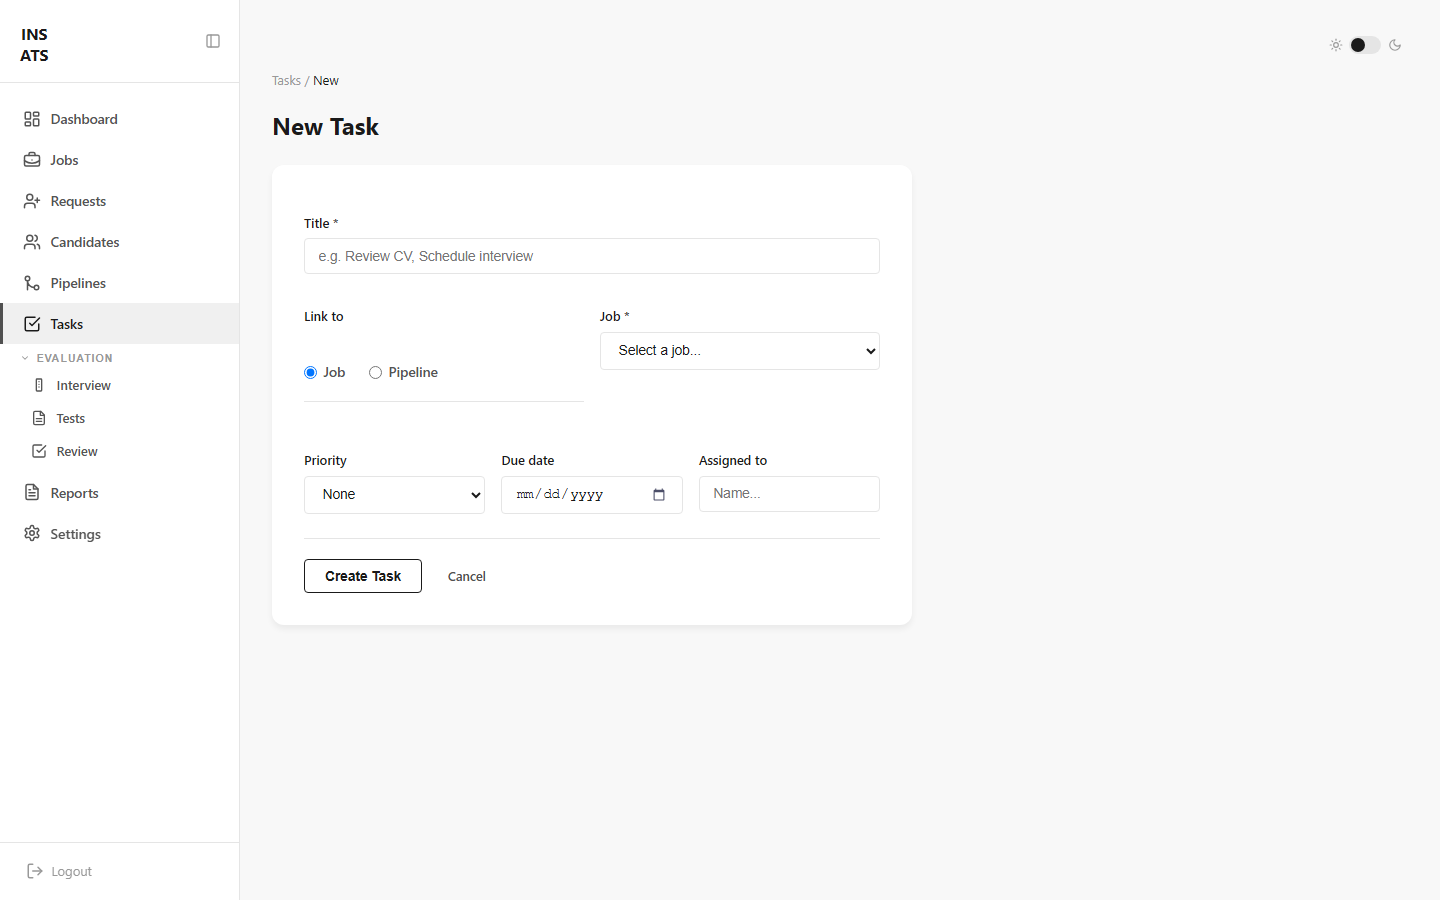
Task: Collapse the Evaluation section chevron
Action: pos(25,358)
